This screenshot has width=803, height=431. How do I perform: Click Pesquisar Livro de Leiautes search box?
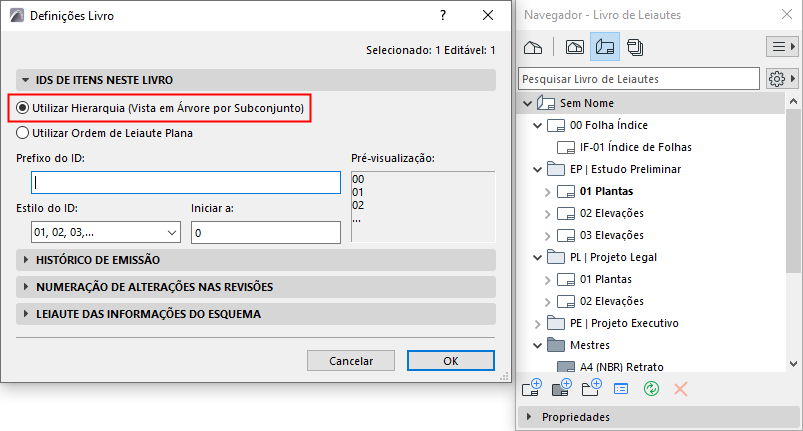tap(639, 79)
